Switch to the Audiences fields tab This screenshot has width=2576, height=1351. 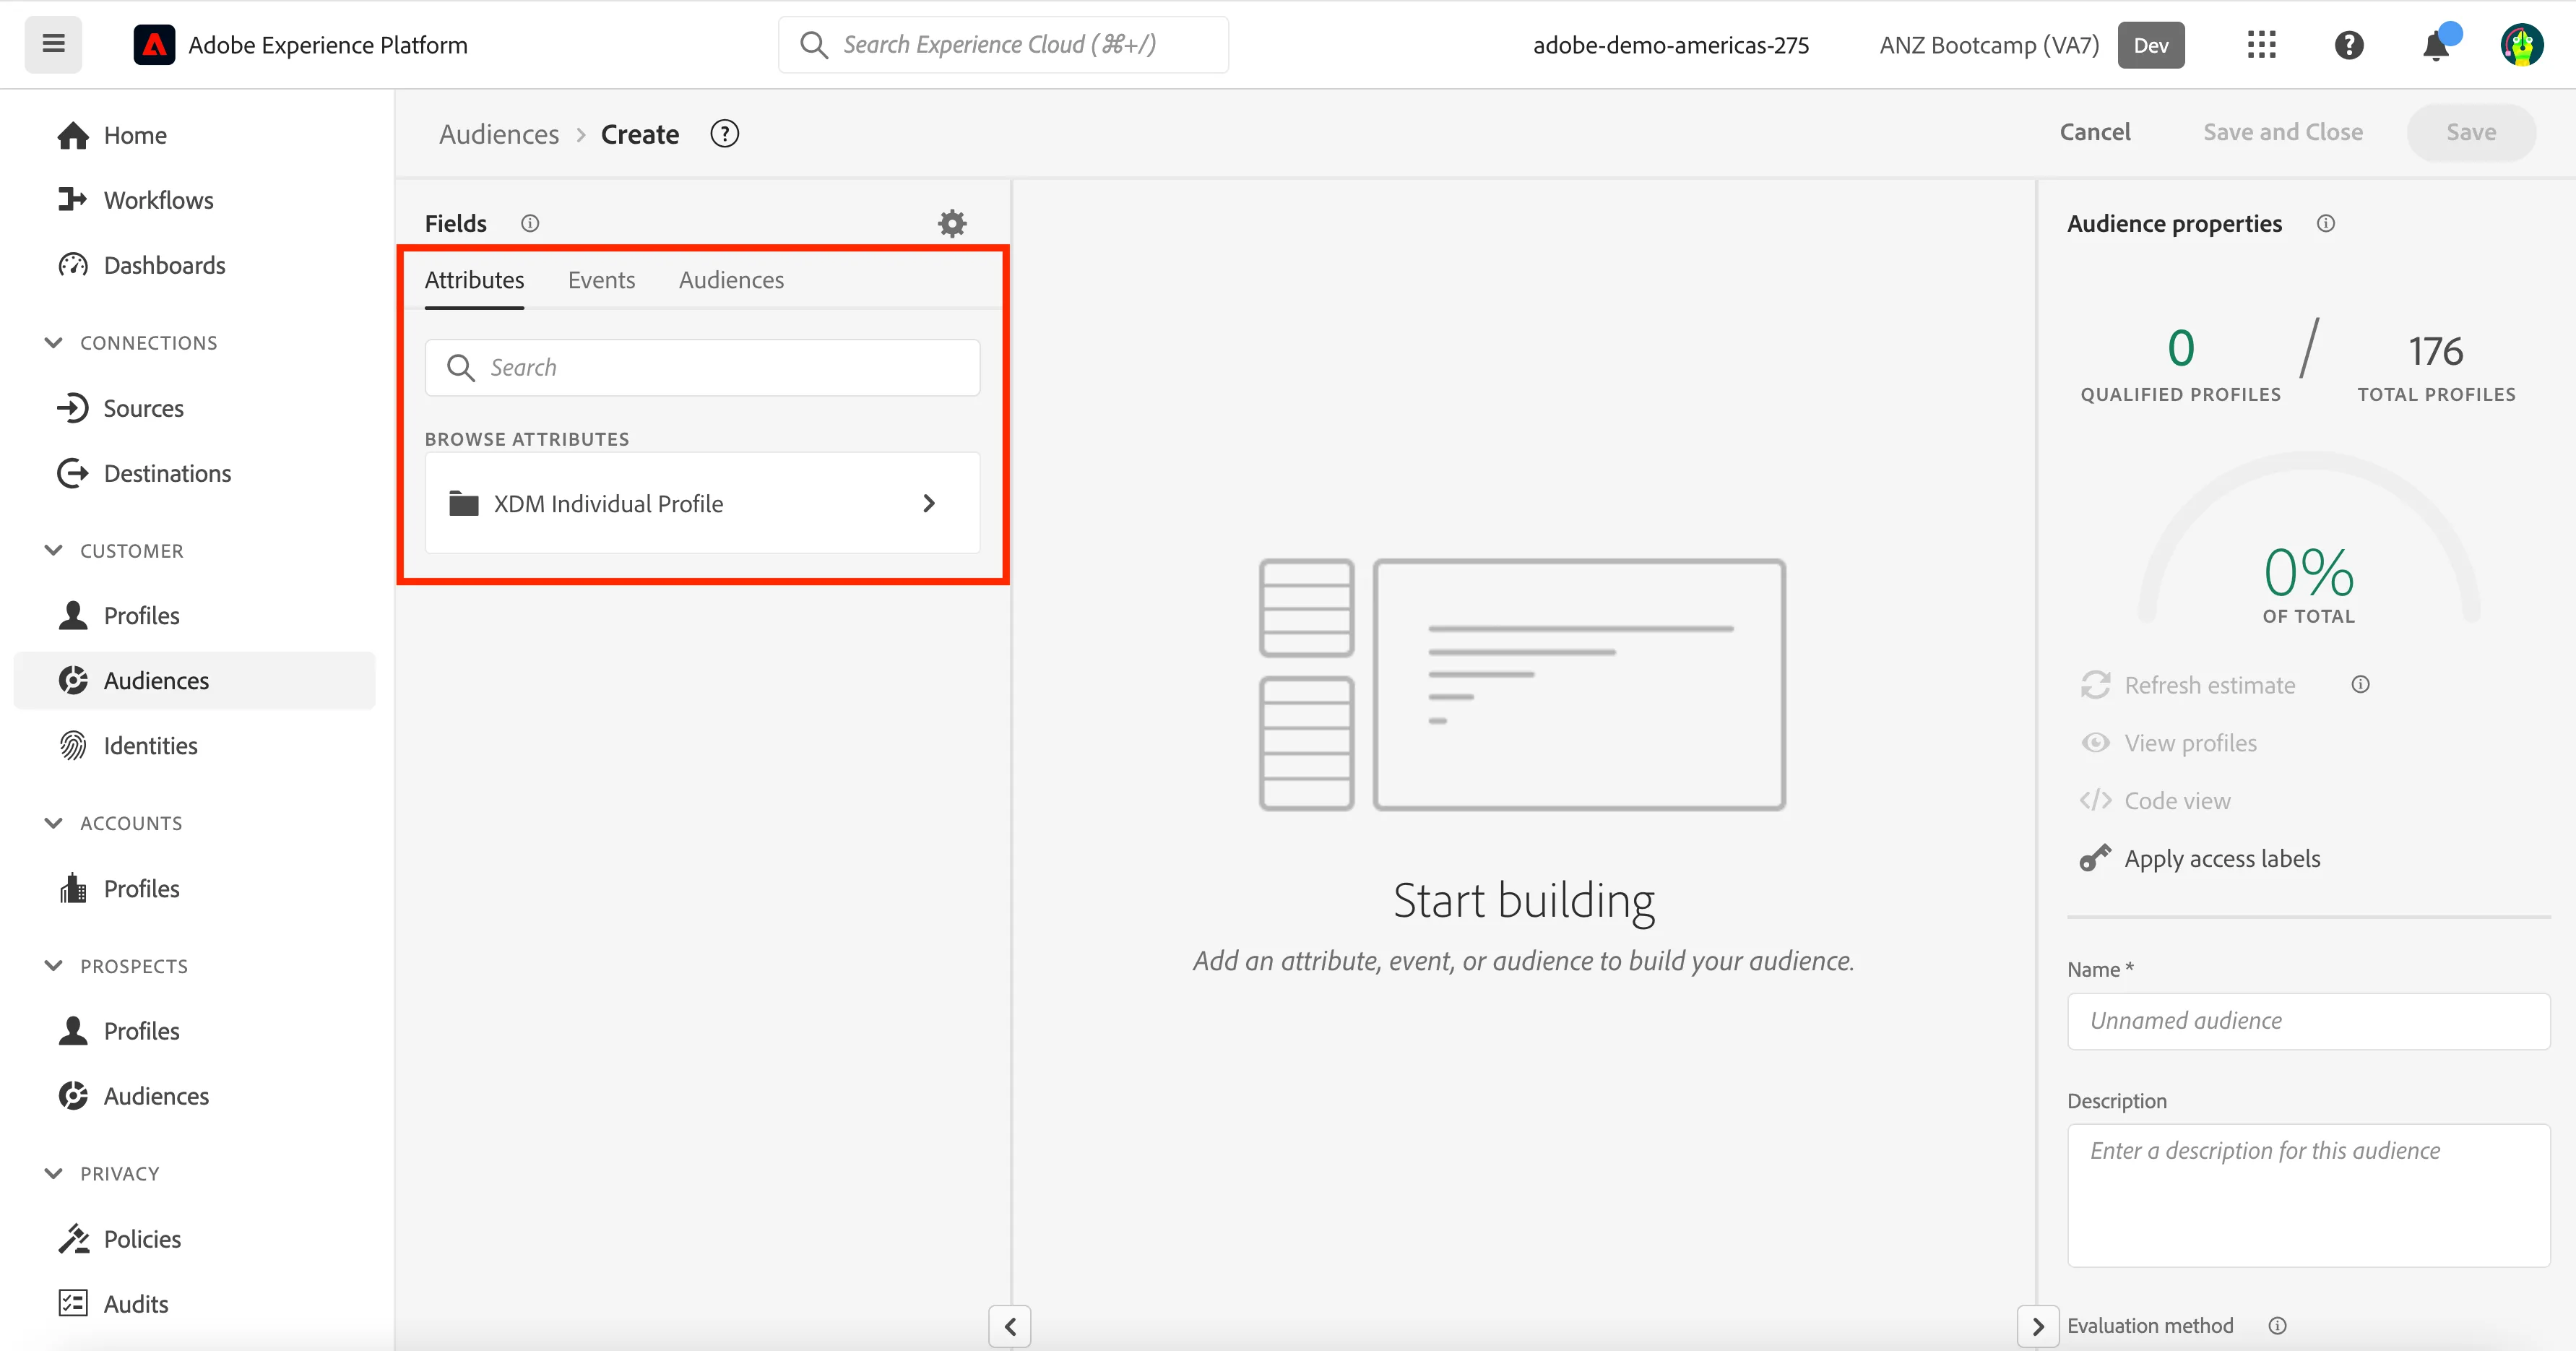(731, 280)
